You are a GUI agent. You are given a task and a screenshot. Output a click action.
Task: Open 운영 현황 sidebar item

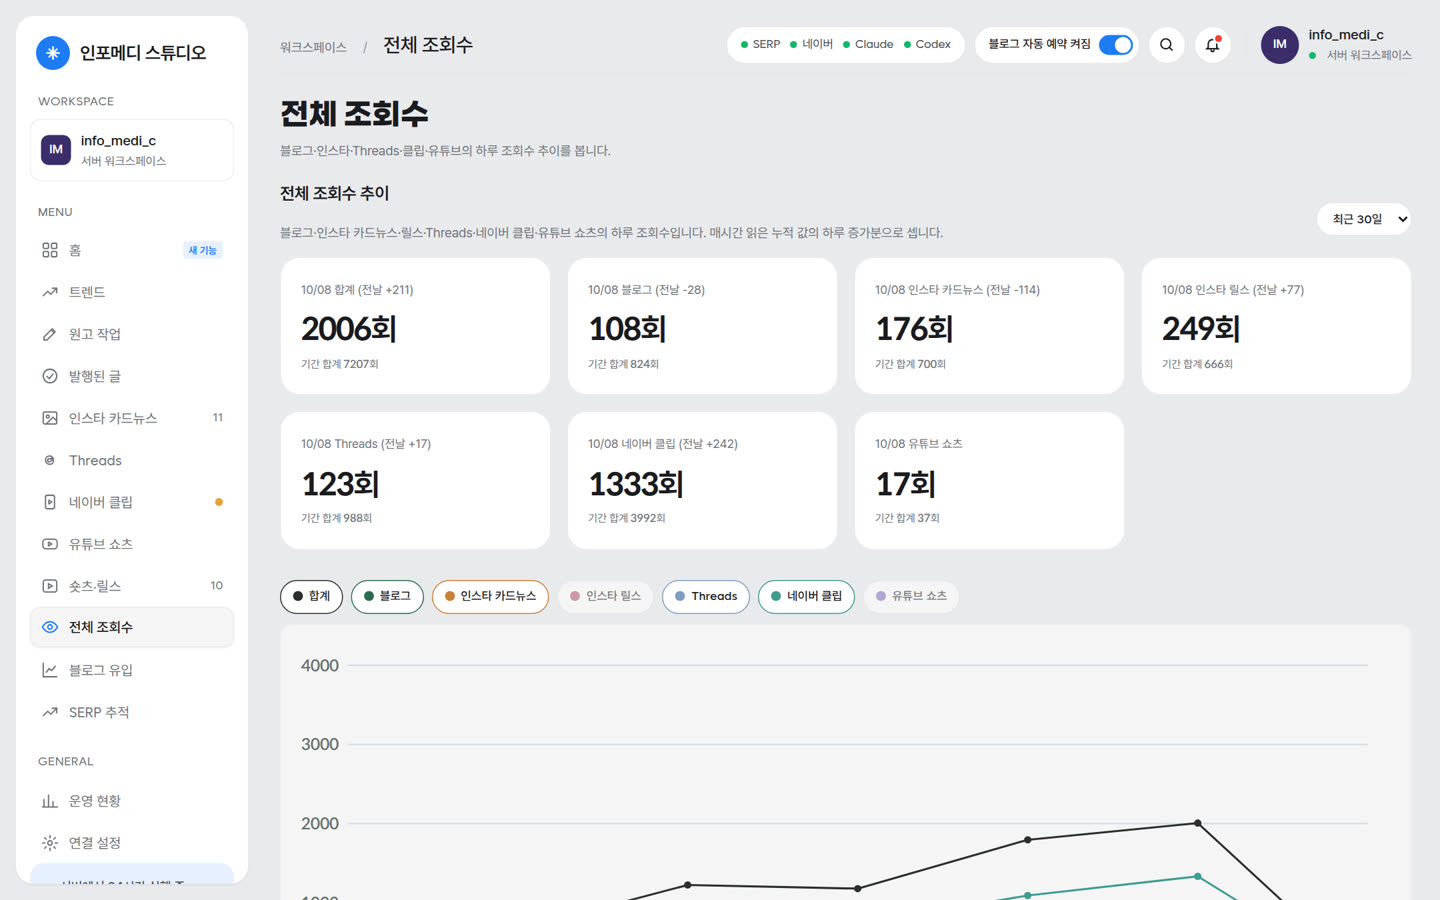(132, 801)
